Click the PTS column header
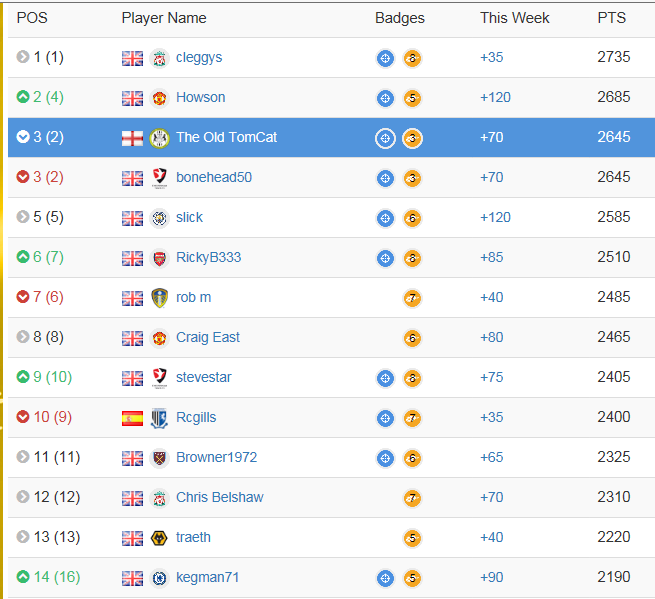655x599 pixels. (612, 18)
